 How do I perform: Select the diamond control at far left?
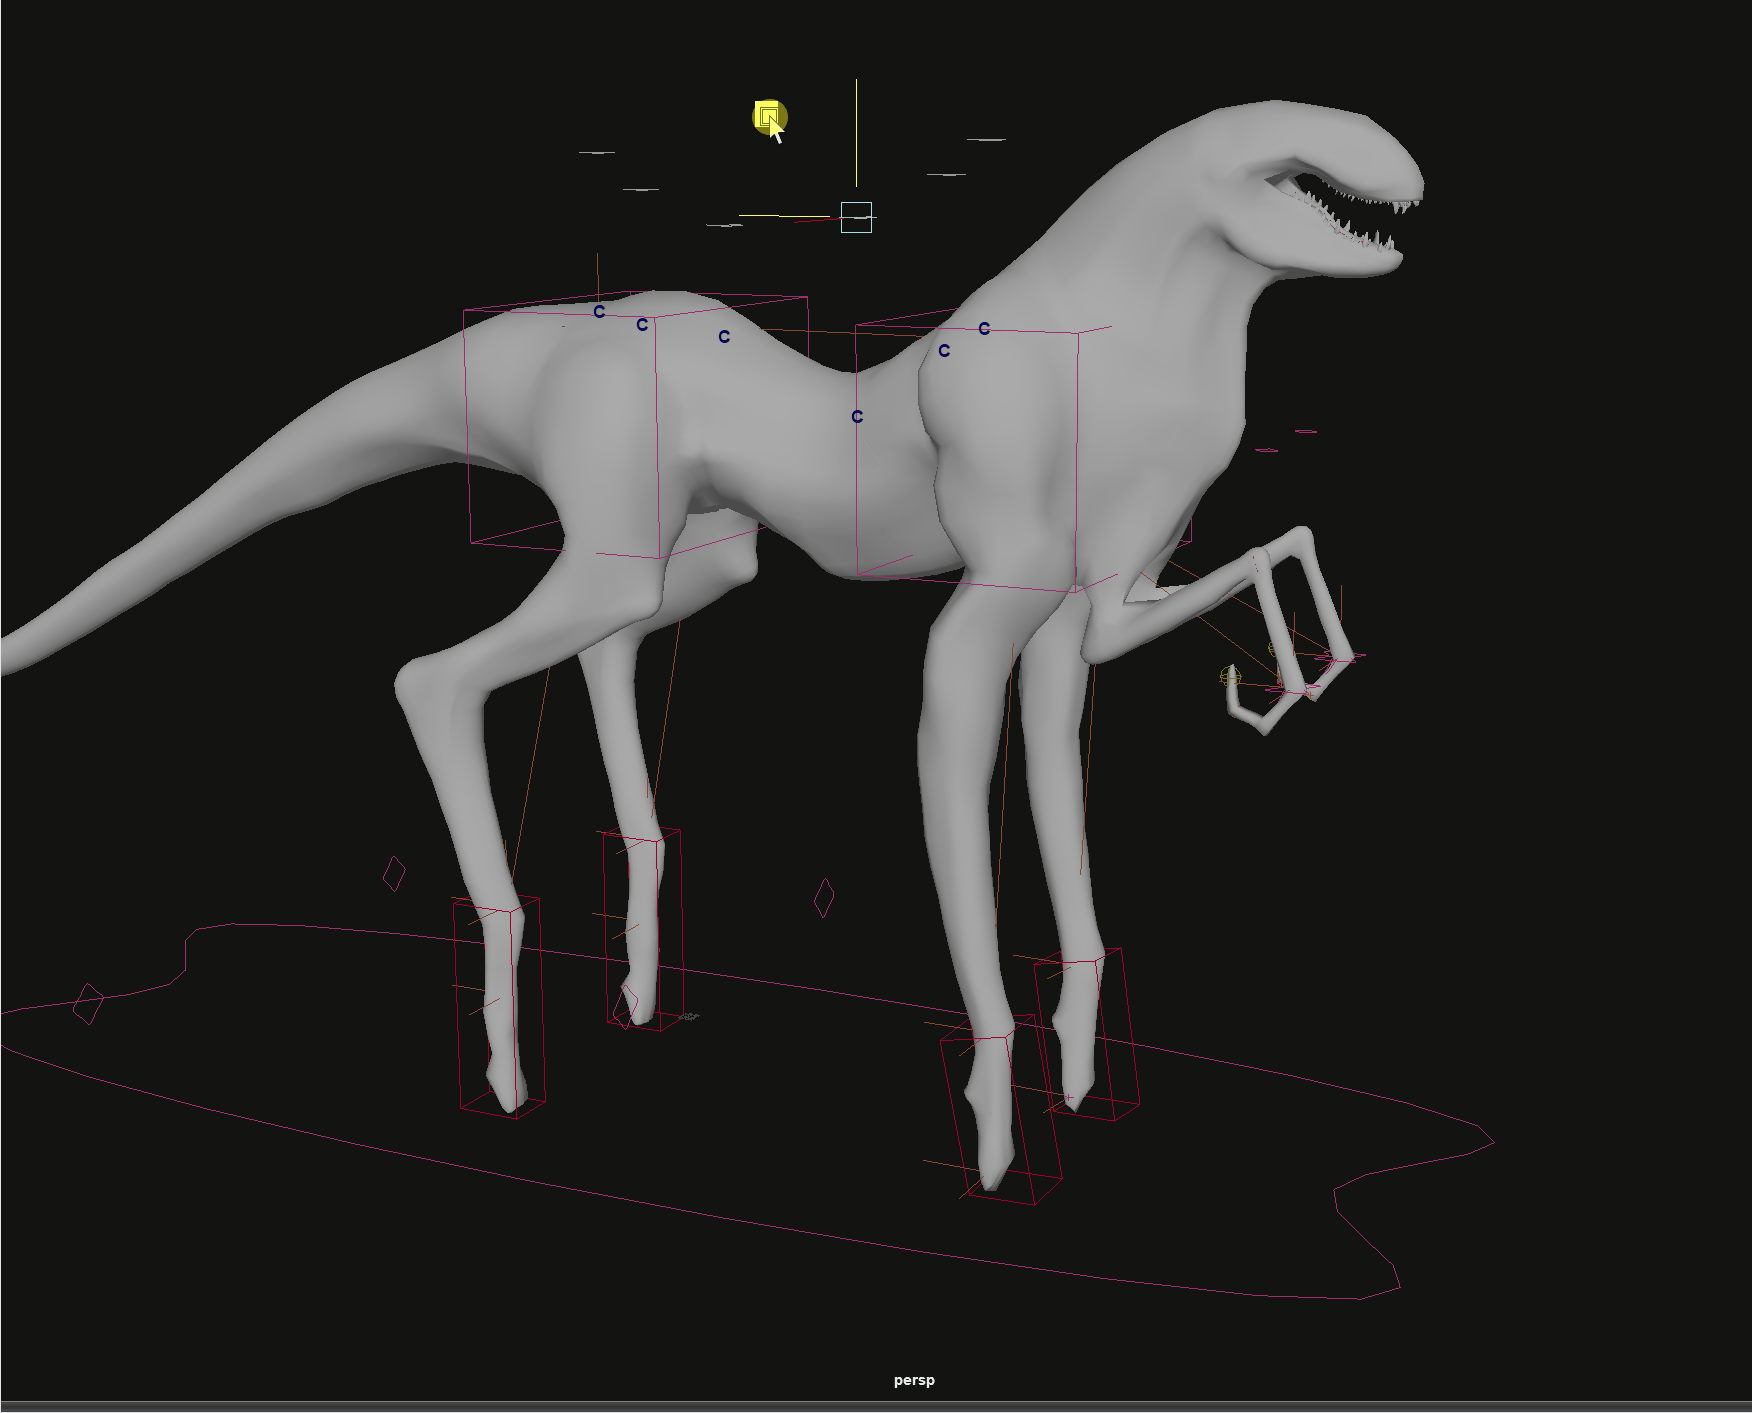click(x=88, y=1004)
